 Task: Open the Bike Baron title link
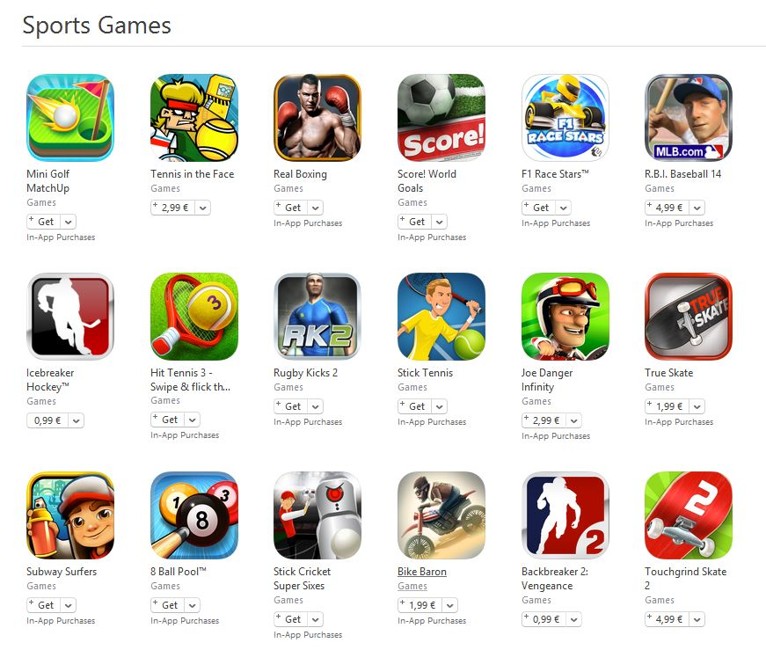422,571
